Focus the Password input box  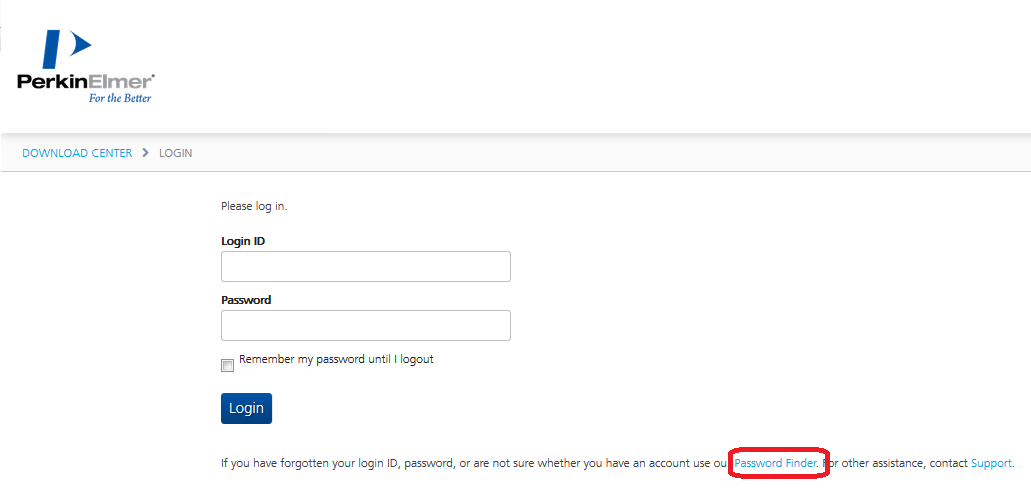(x=366, y=326)
